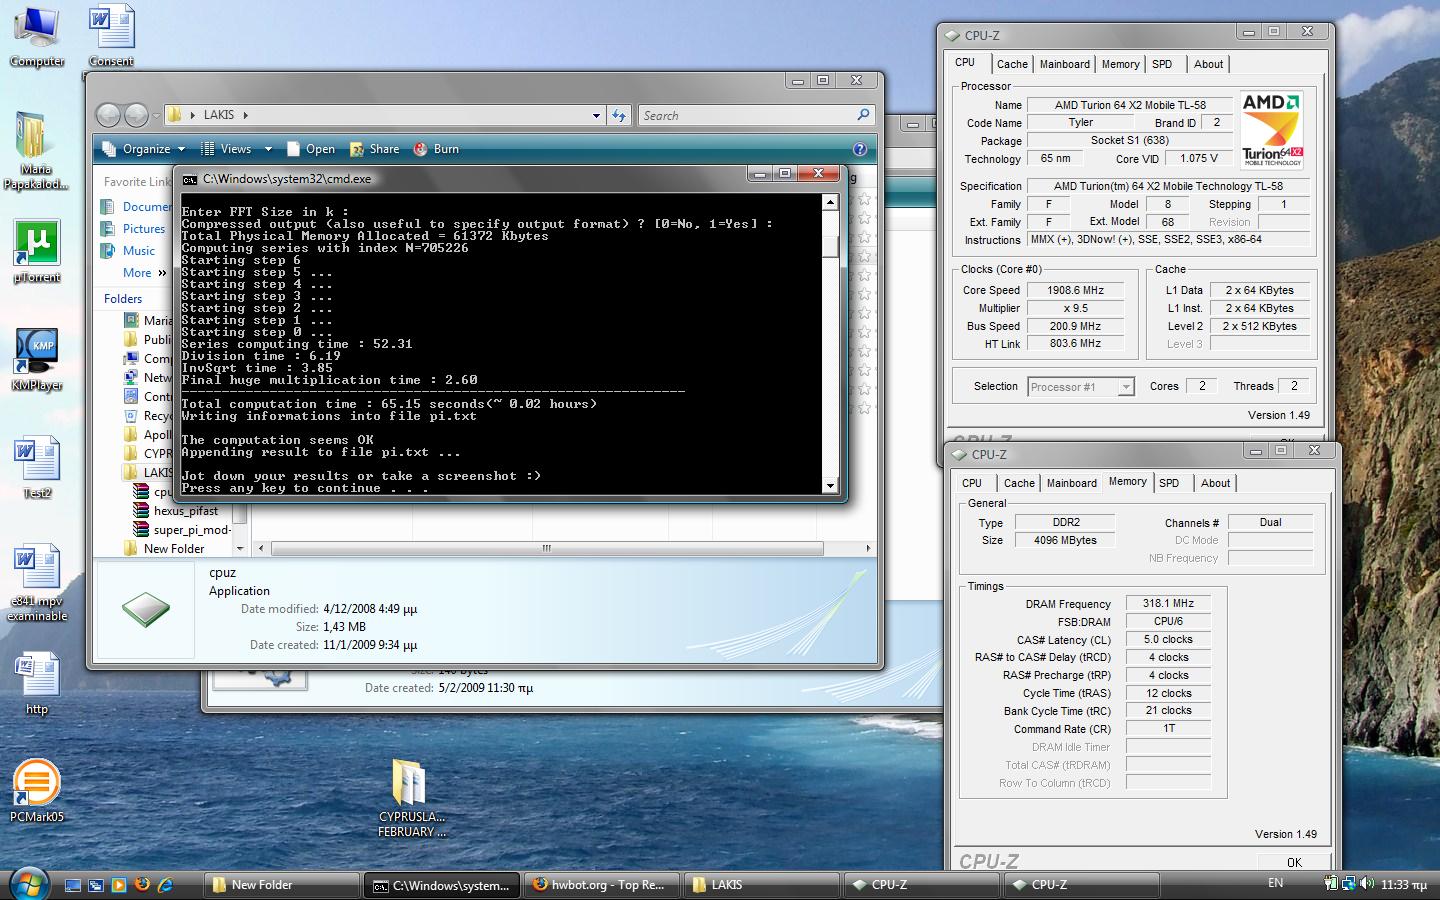This screenshot has width=1440, height=900.
Task: Launch KMPlayer from the desktop
Action: pyautogui.click(x=37, y=359)
